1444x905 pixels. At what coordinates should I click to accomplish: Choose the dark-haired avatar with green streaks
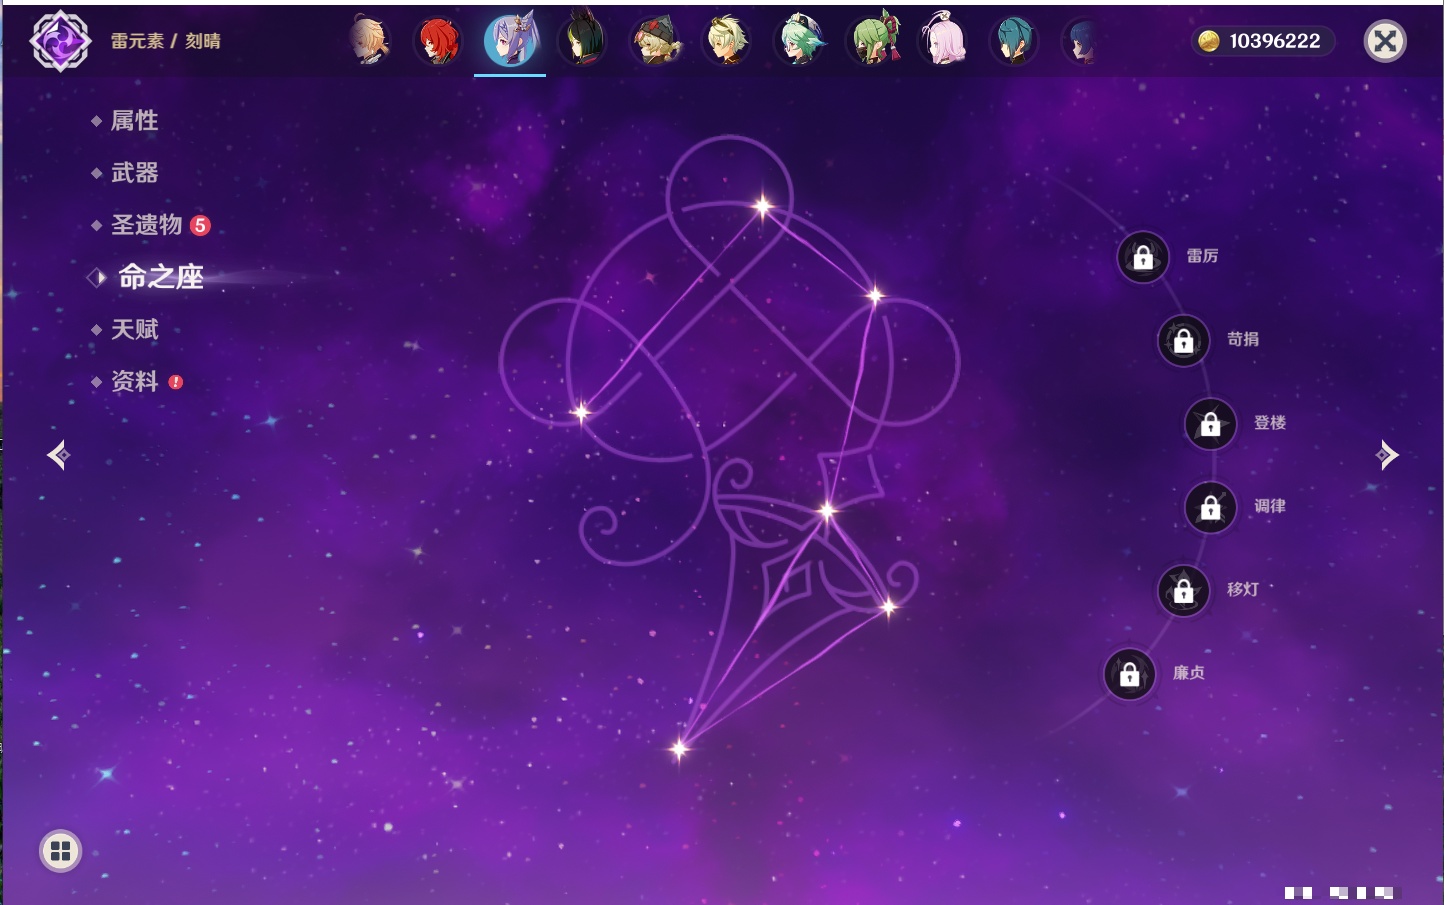[582, 41]
